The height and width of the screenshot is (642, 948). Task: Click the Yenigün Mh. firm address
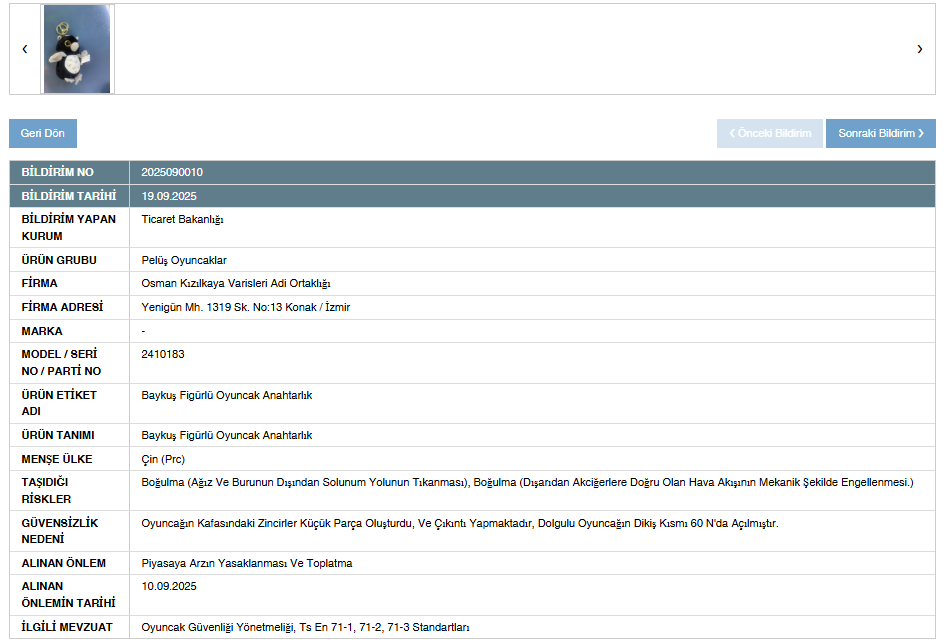point(245,307)
